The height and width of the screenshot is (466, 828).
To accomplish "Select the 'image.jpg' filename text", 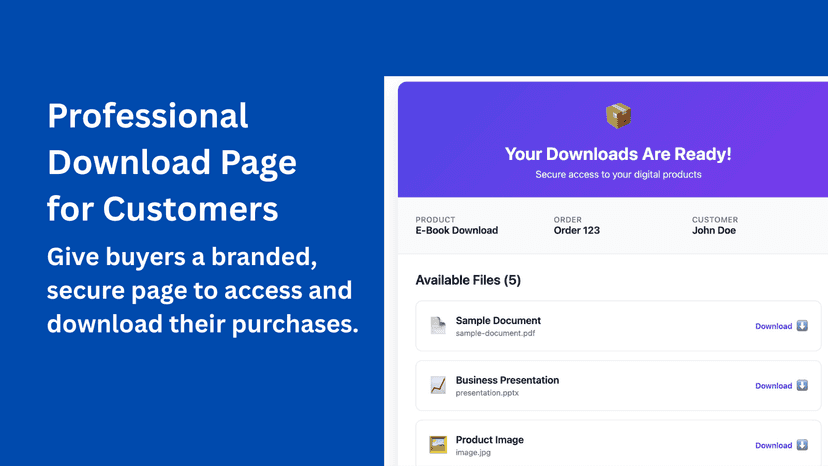I will 473,453.
